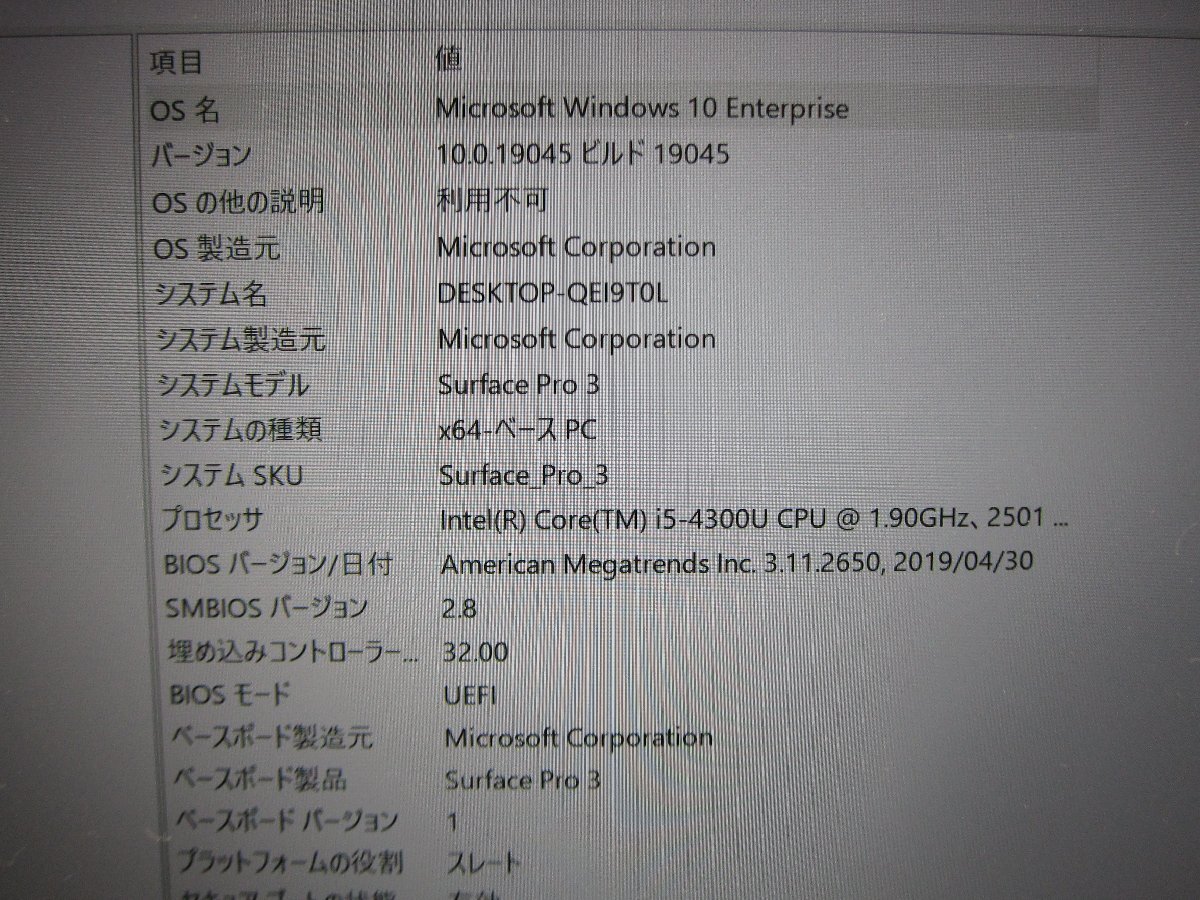Select value 利用不可
The height and width of the screenshot is (900, 1200).
coord(492,200)
